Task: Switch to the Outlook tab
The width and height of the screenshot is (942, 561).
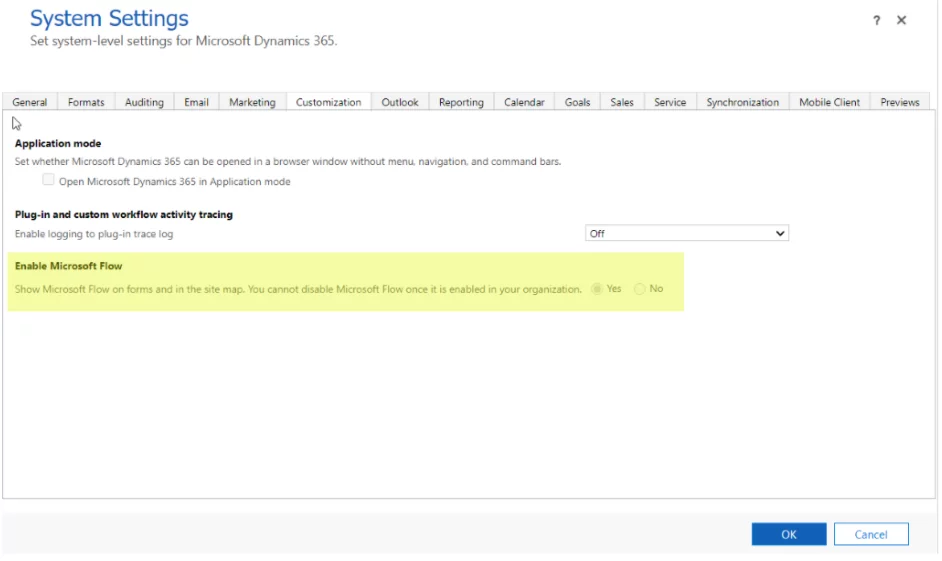Action: click(400, 102)
